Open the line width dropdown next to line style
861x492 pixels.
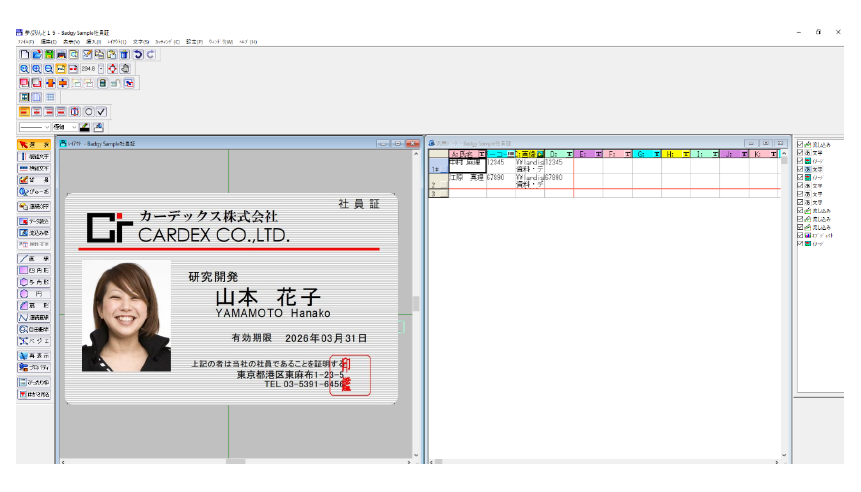click(65, 127)
